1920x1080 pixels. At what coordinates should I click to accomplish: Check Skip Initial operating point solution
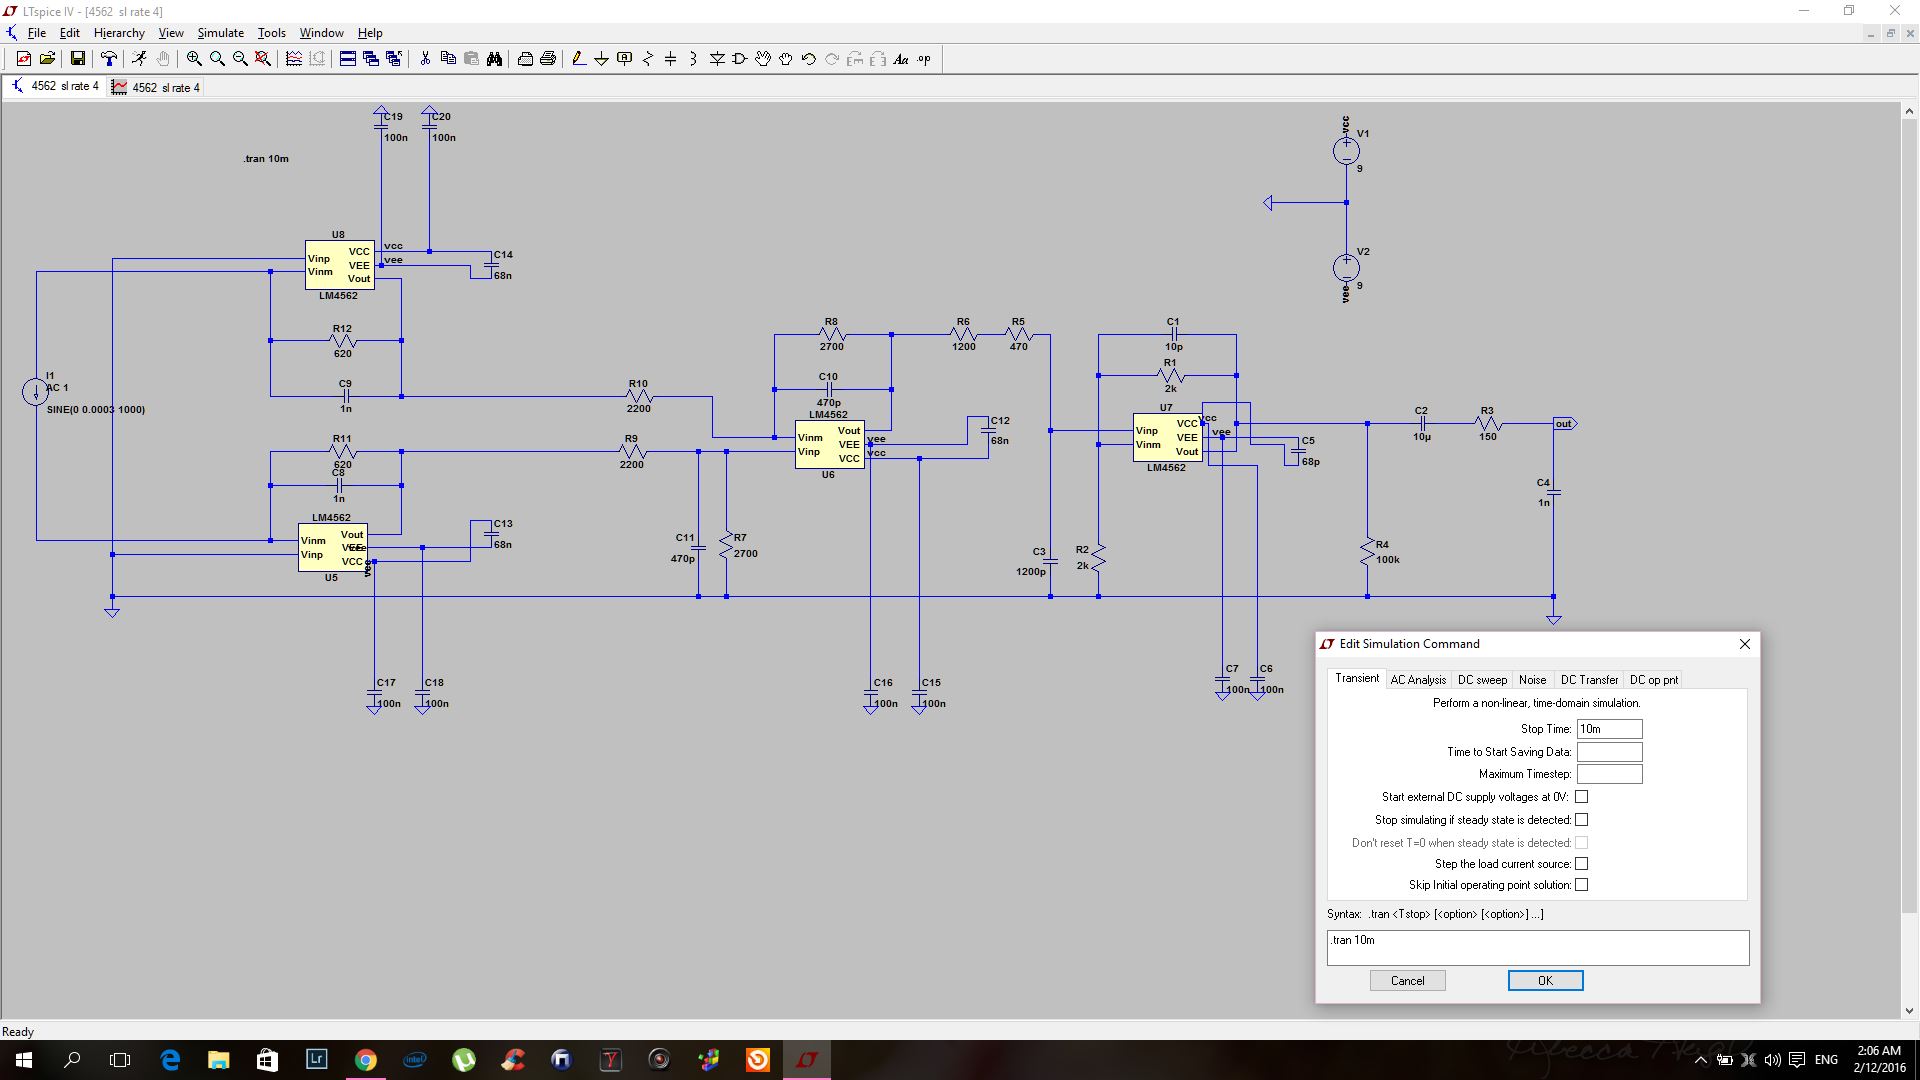tap(1581, 885)
